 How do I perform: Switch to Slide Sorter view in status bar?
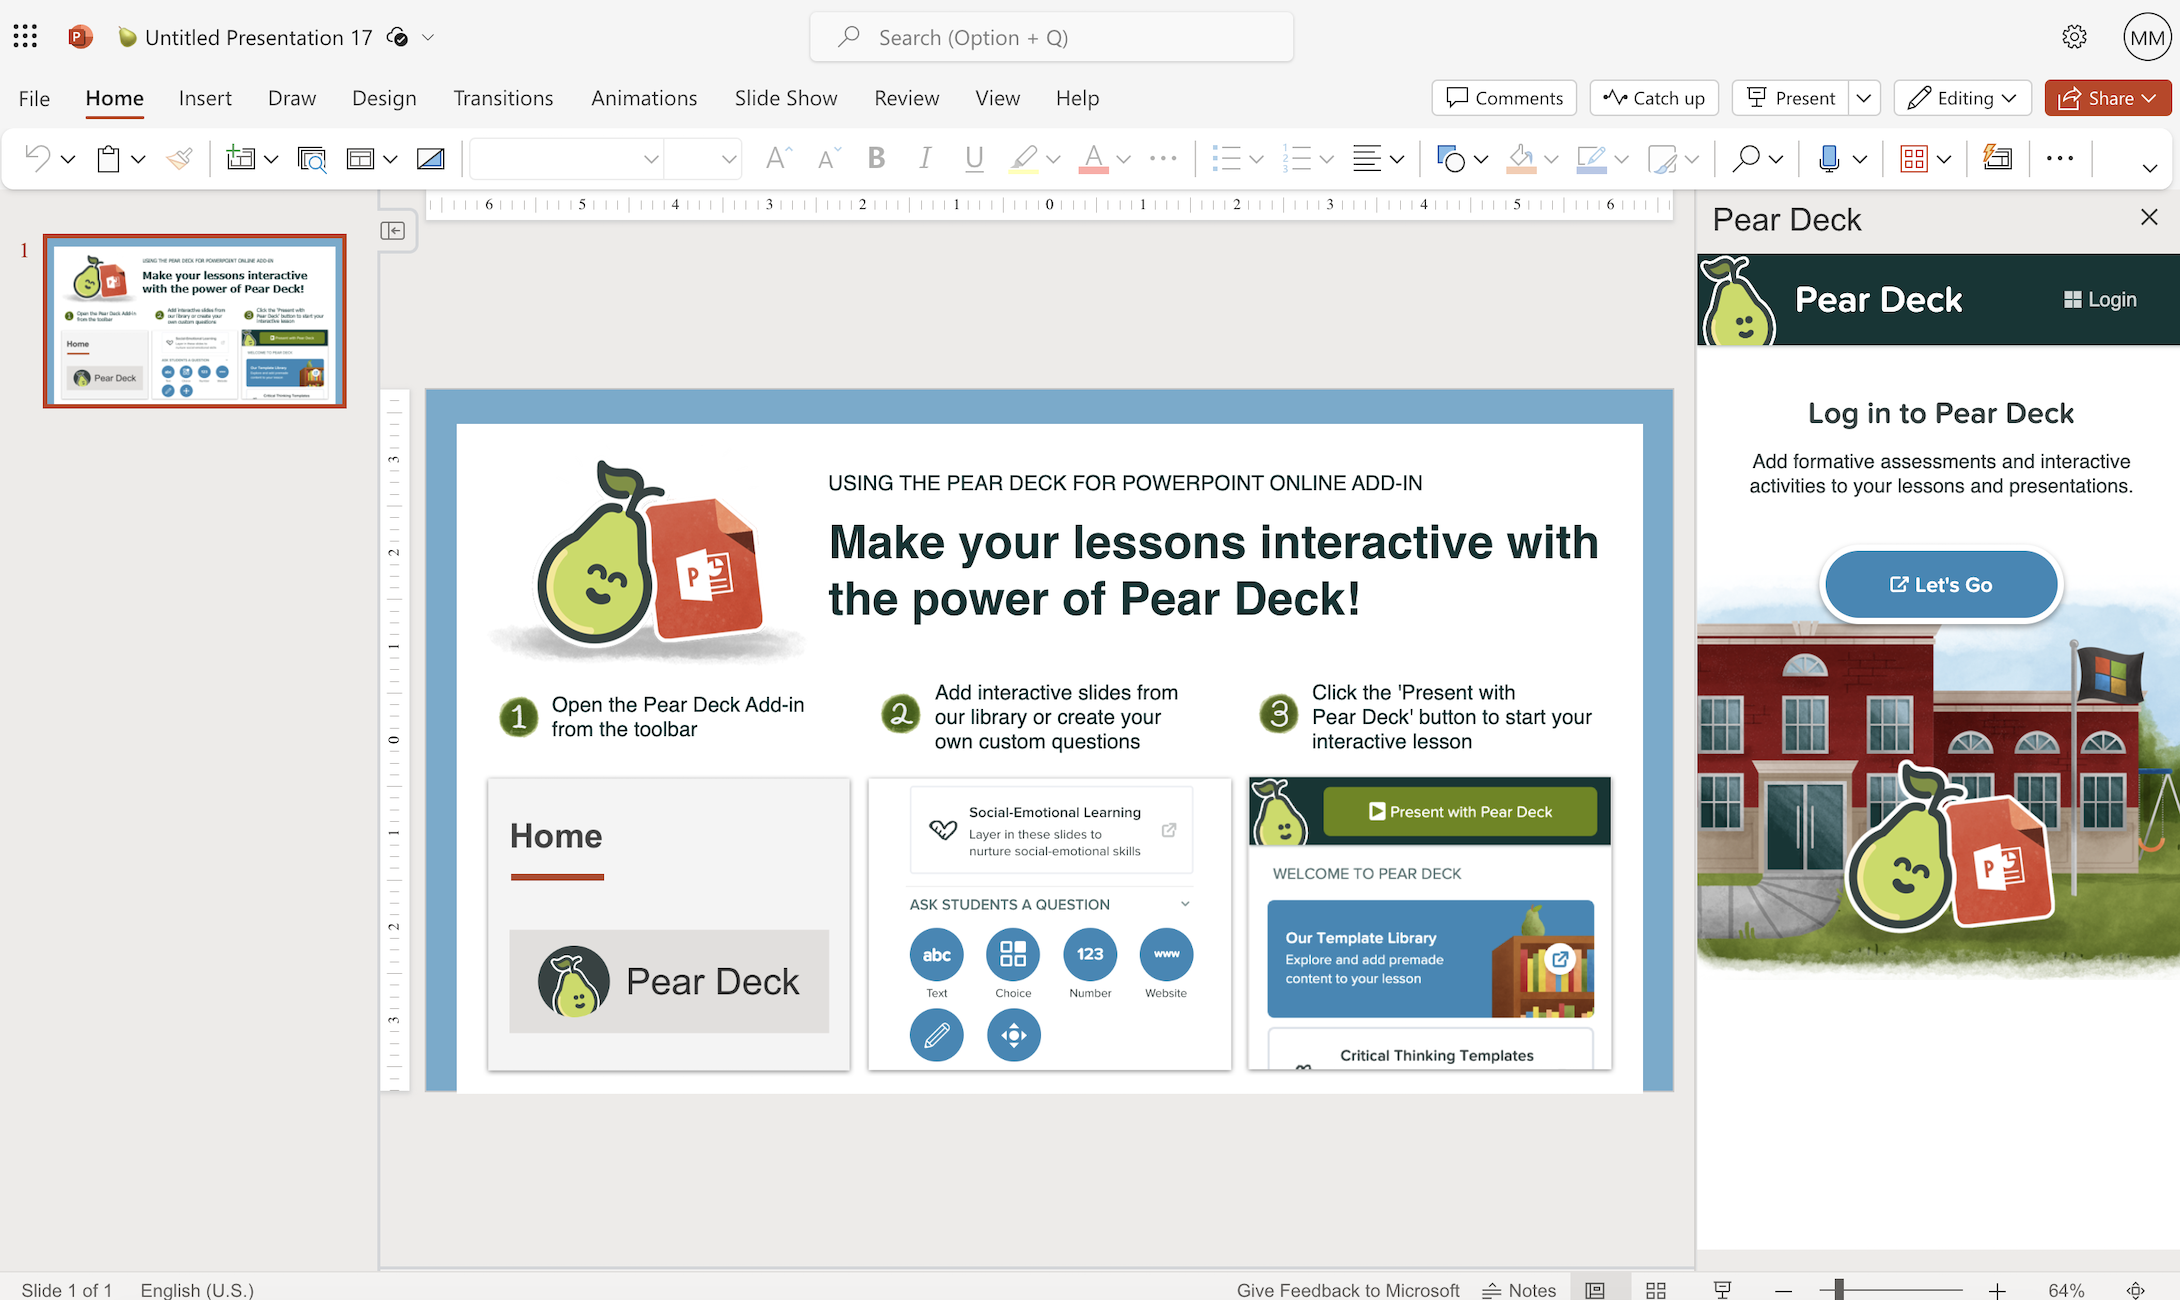[x=1656, y=1289]
